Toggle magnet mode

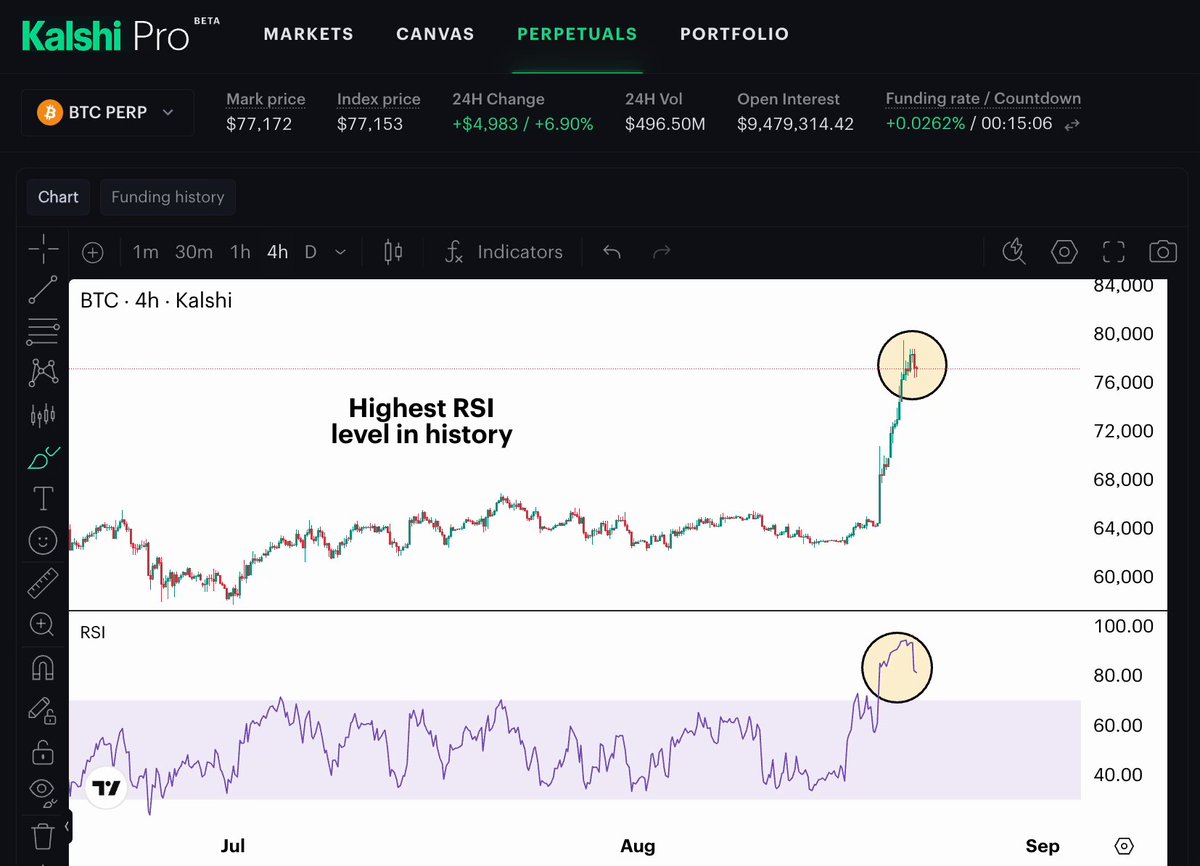coord(42,666)
